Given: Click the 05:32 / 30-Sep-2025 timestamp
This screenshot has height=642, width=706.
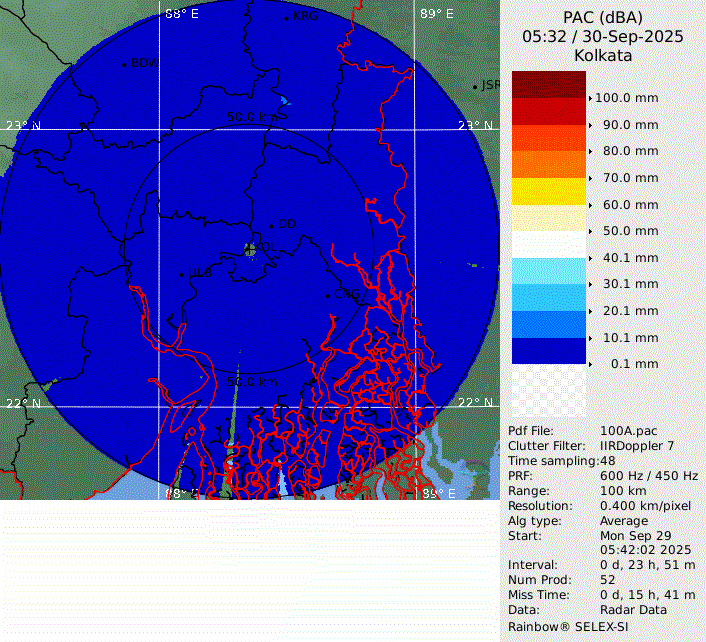Looking at the screenshot, I should (x=603, y=36).
